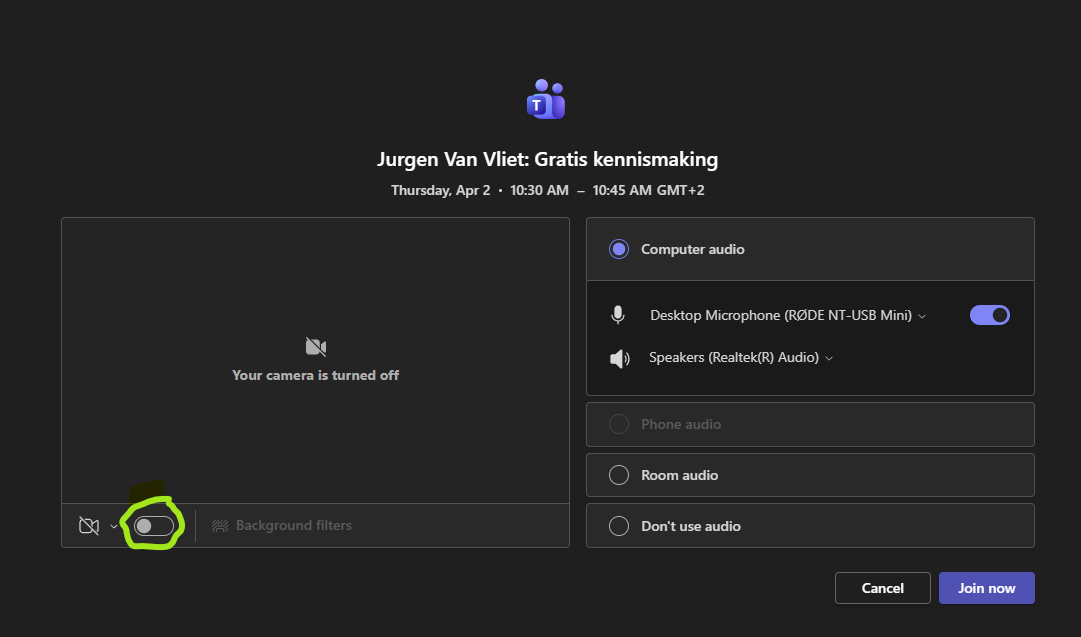Choose the Room audio radio button
This screenshot has width=1081, height=637.
point(619,476)
